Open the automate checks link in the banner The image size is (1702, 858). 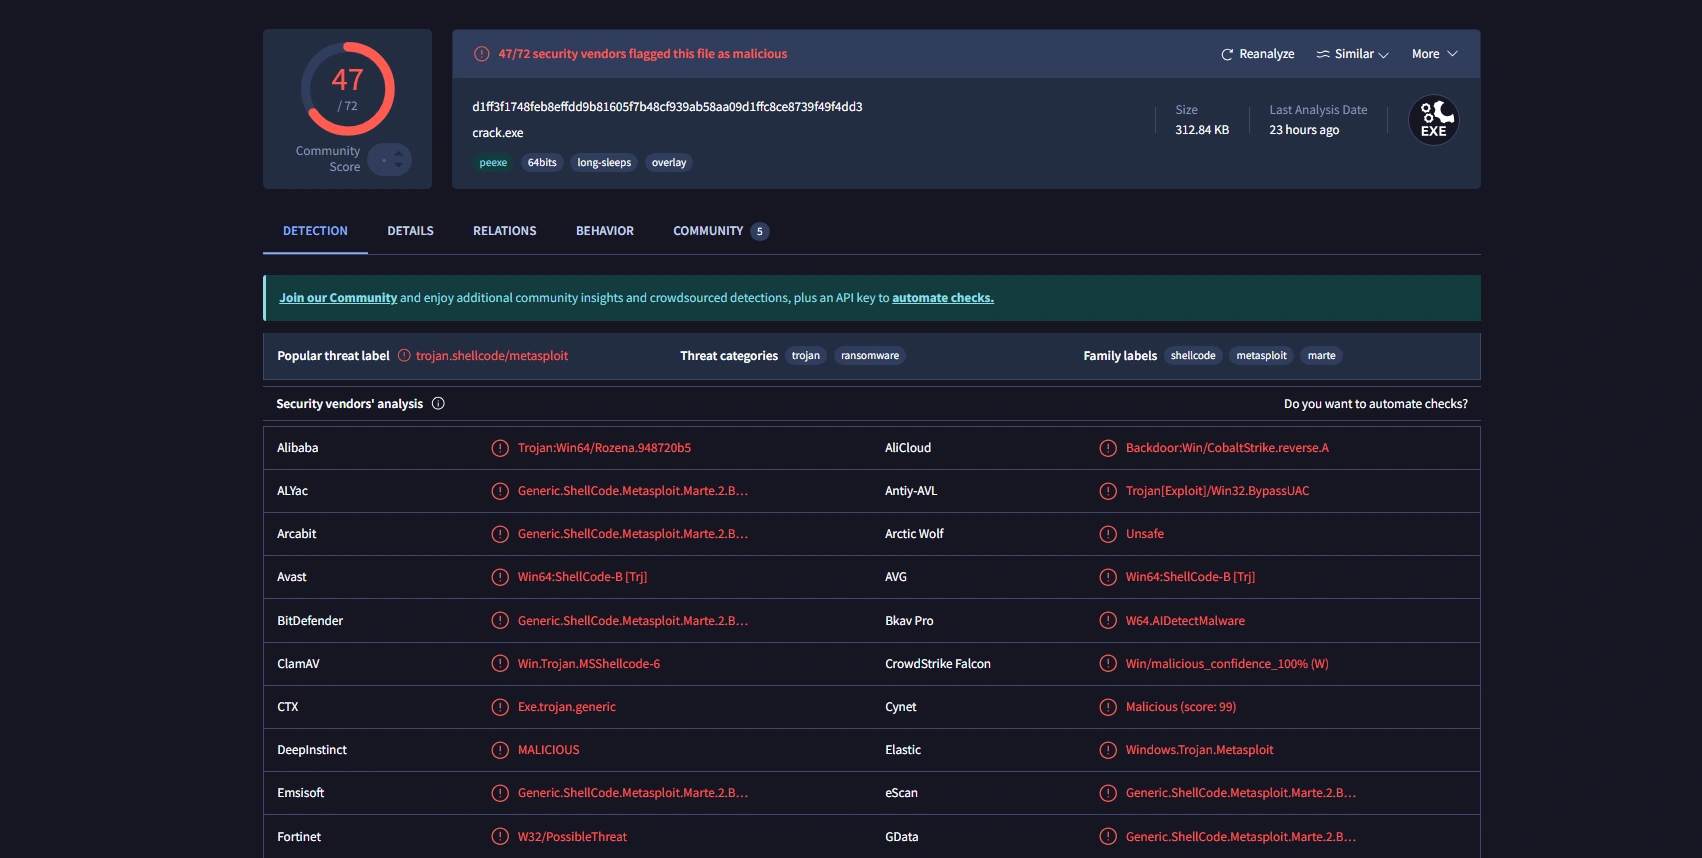(942, 298)
